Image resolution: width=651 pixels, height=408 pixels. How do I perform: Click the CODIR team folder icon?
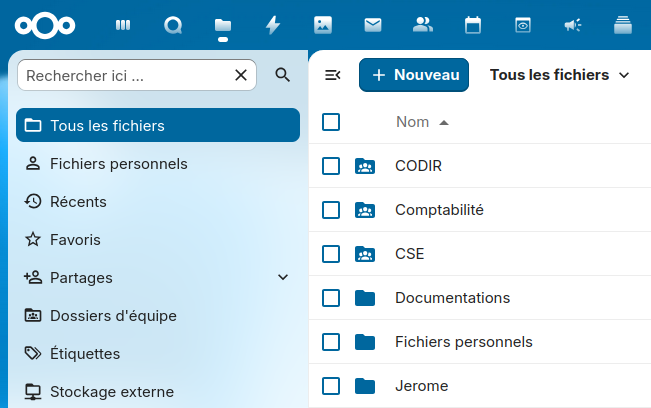pyautogui.click(x=365, y=166)
